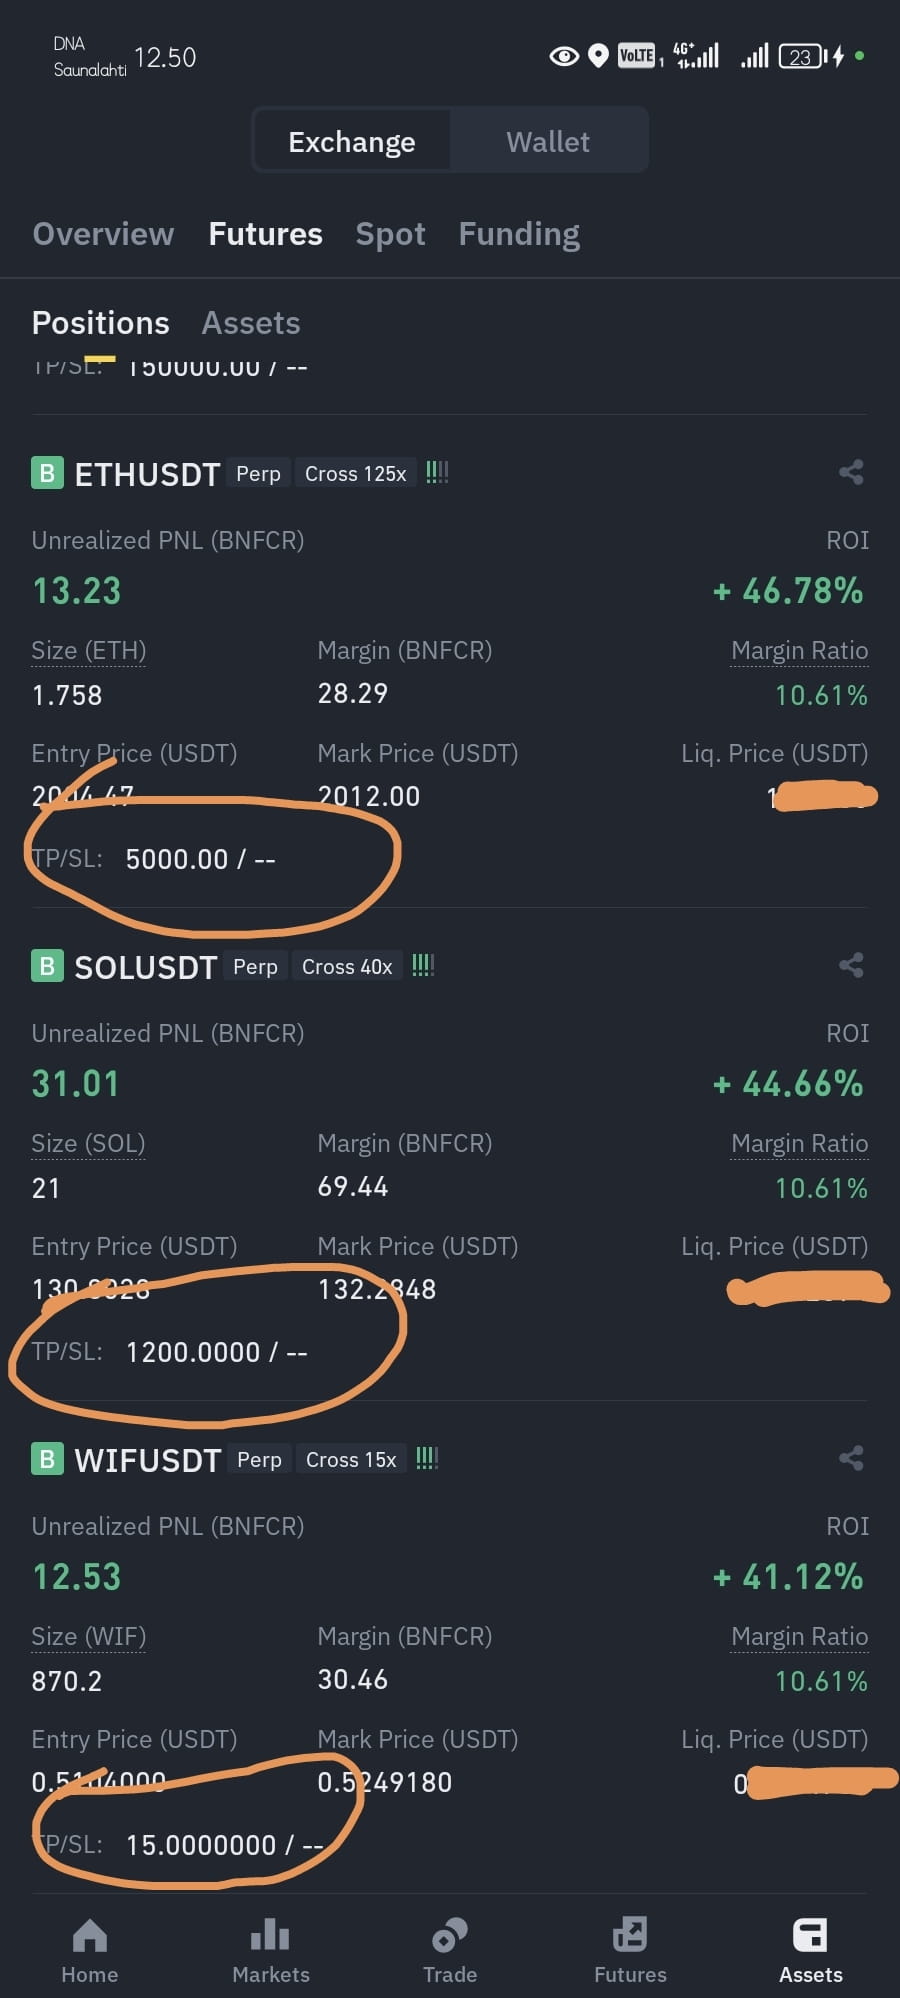The height and width of the screenshot is (1998, 900).
Task: Open ETHUSDT Cross 125x leverage selector
Action: [356, 473]
